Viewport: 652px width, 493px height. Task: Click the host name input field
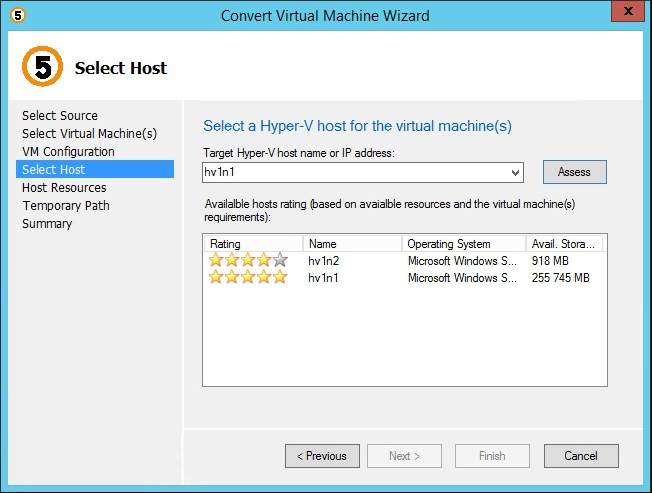(355, 172)
